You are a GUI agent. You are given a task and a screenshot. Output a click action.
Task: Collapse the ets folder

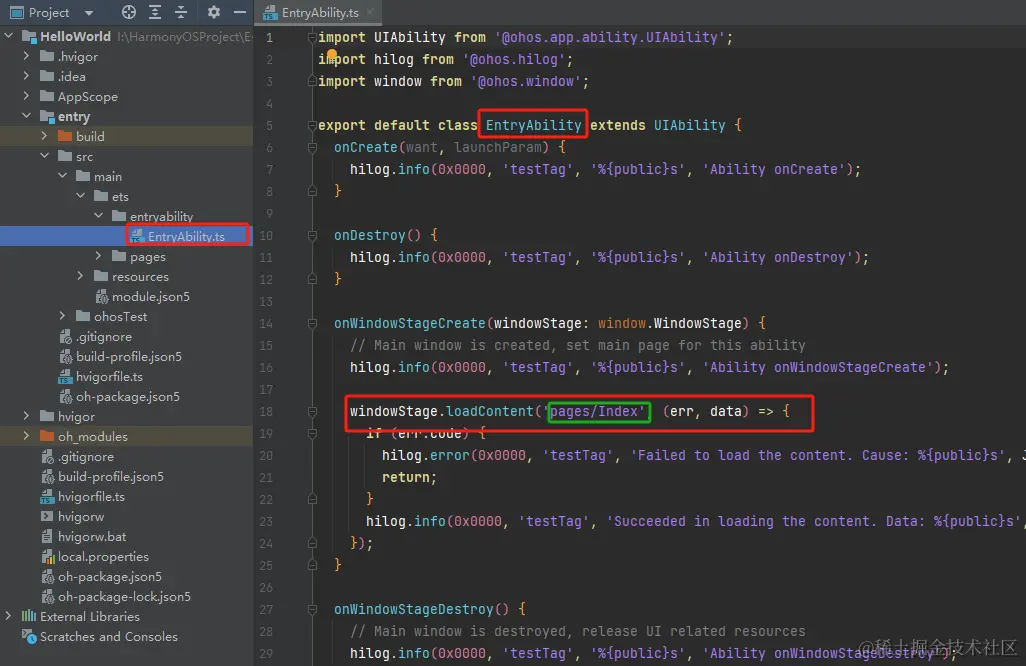click(x=80, y=196)
